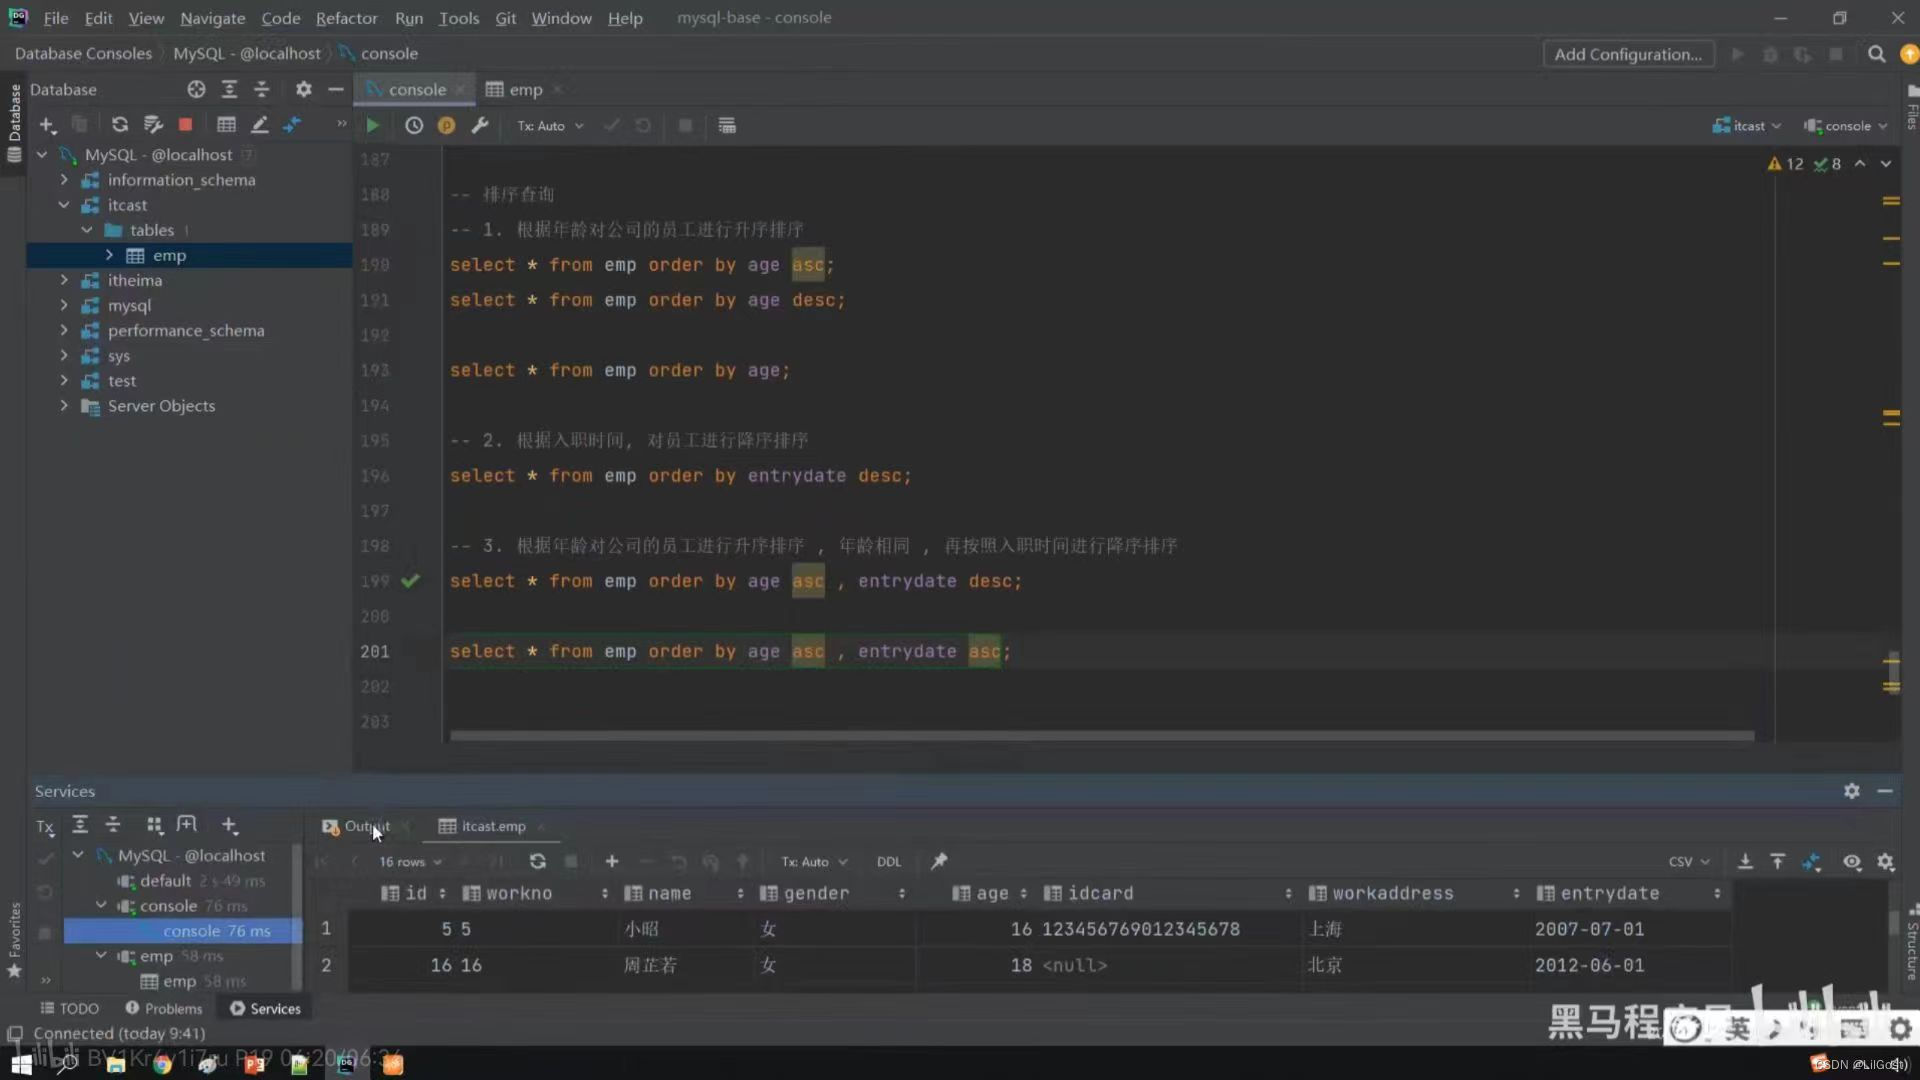
Task: Switch to the emp editor tab
Action: [525, 90]
